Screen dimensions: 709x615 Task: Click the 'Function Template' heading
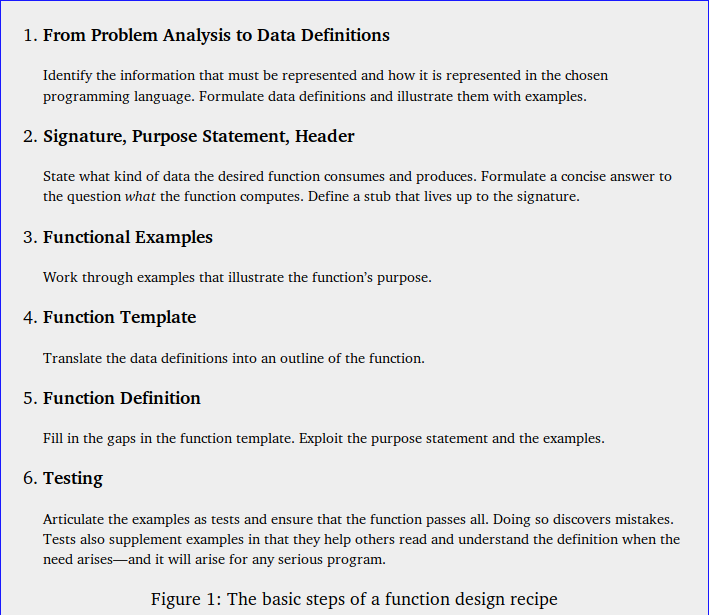(119, 317)
